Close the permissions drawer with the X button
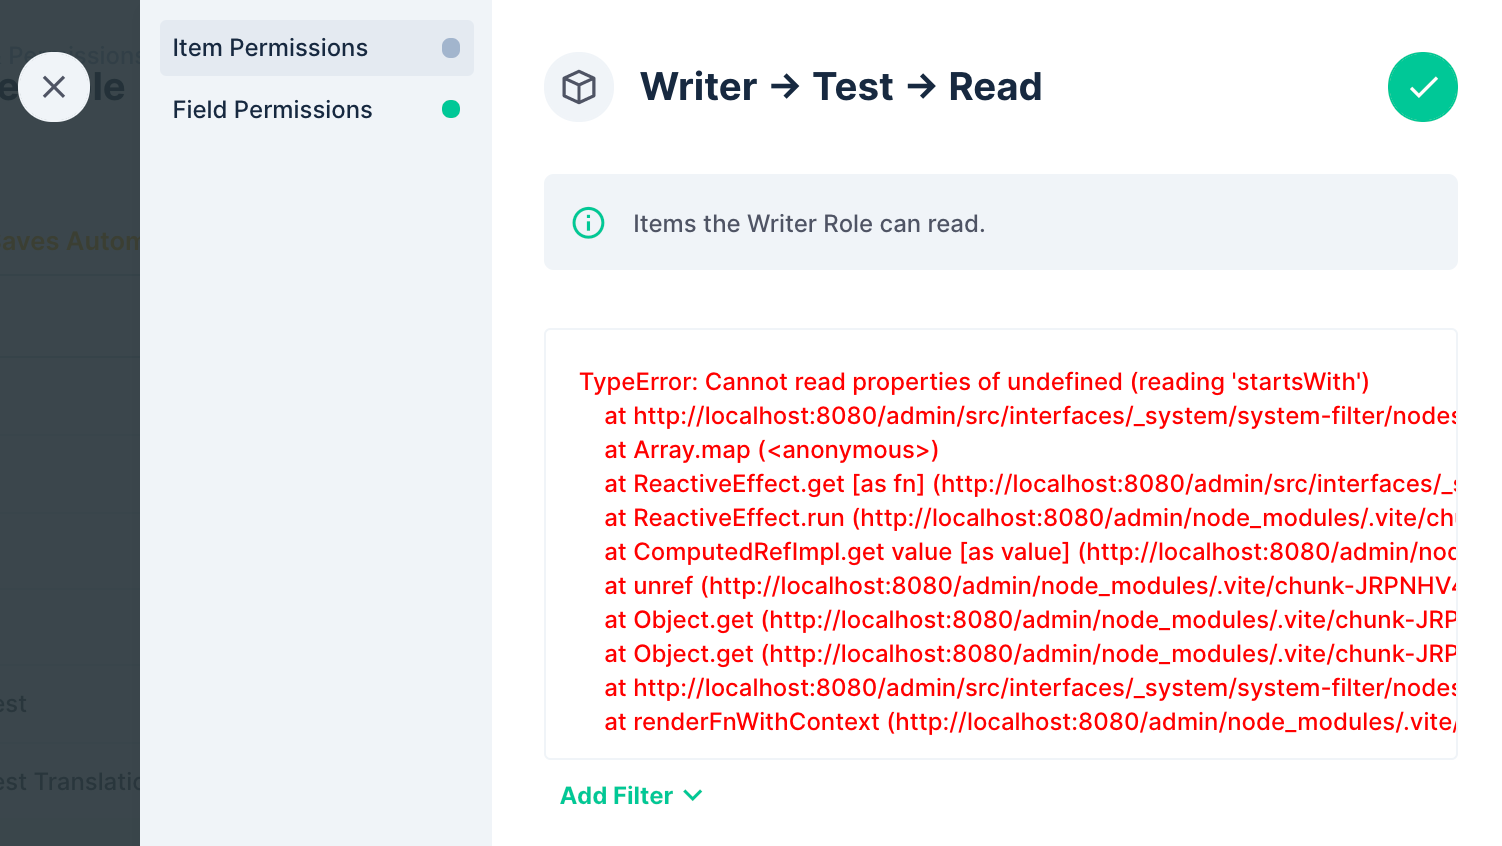Viewport: 1502px width, 846px height. click(x=54, y=87)
